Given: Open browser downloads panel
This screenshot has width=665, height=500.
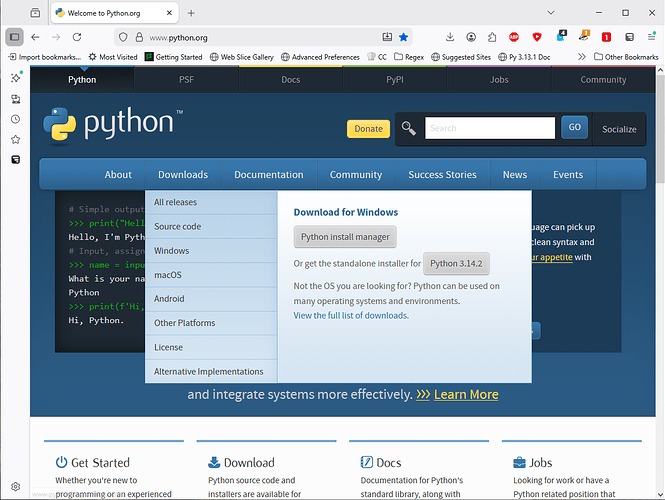Looking at the screenshot, I should tap(450, 37).
